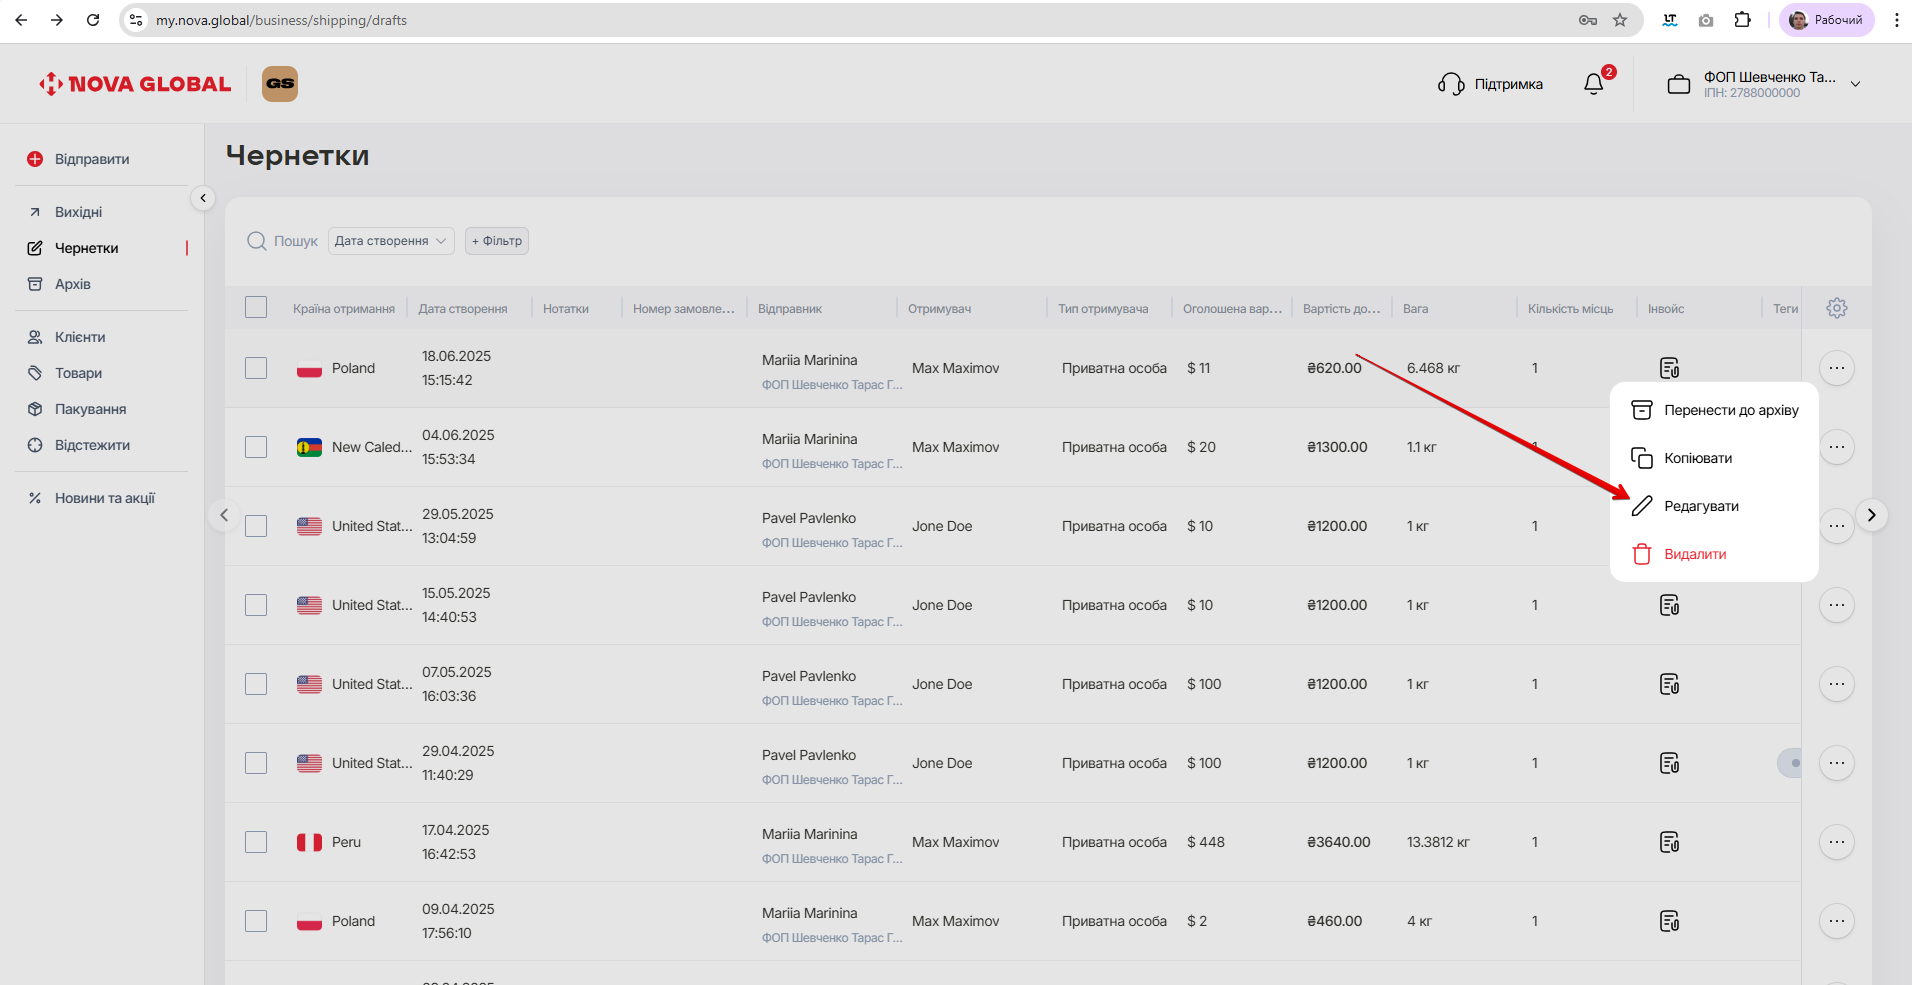Viewport: 1912px width, 985px height.
Task: Open invoice icon for Peru row
Action: coord(1669,842)
